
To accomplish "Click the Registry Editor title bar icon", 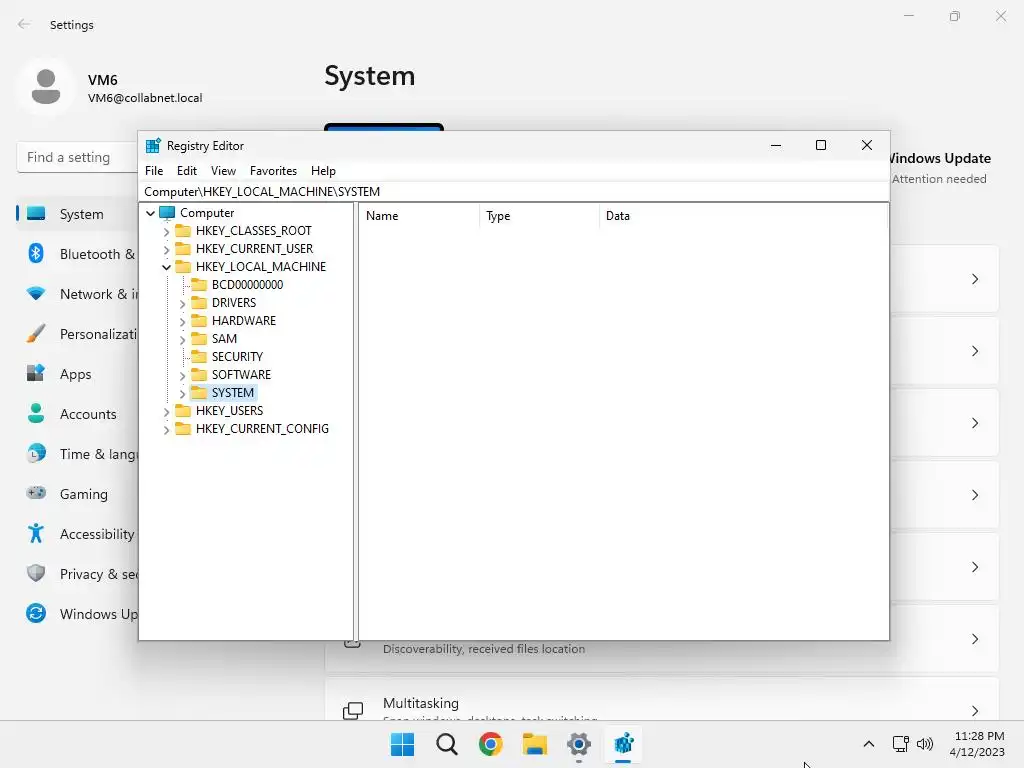I will (x=153, y=146).
